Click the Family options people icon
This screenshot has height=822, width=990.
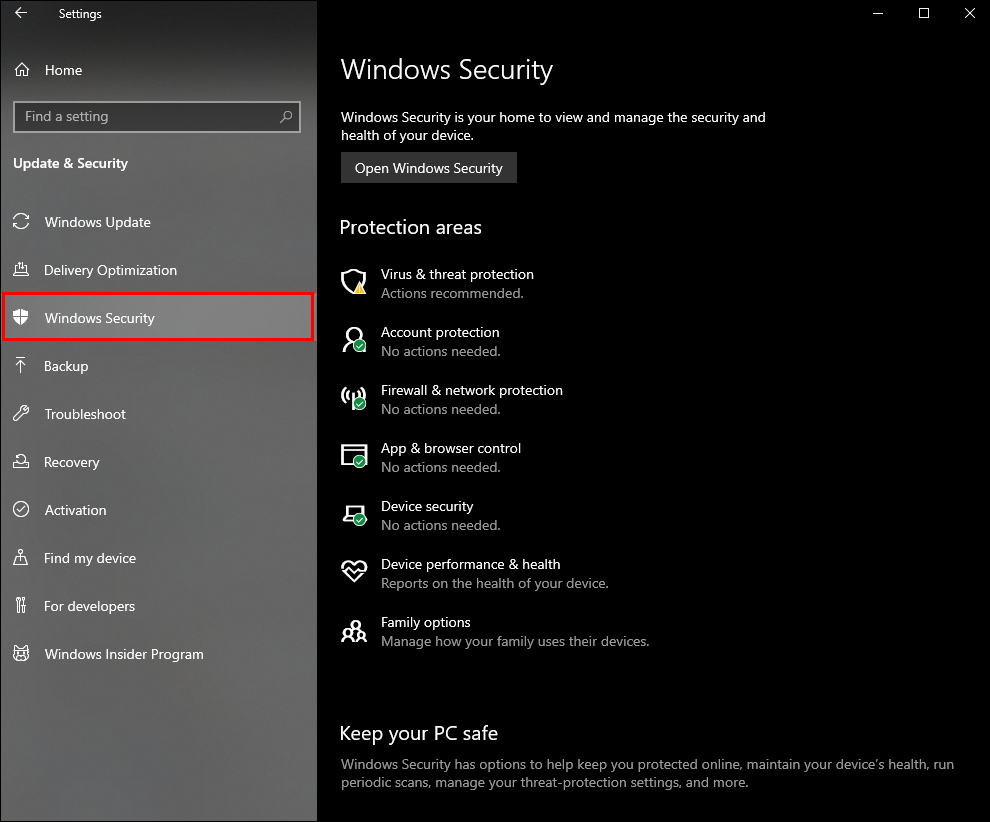coord(354,630)
